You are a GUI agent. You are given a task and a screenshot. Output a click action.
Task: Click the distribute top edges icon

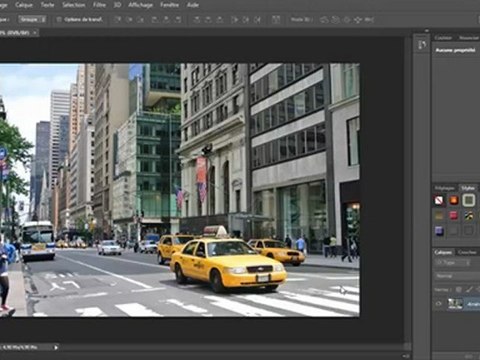coord(197,20)
